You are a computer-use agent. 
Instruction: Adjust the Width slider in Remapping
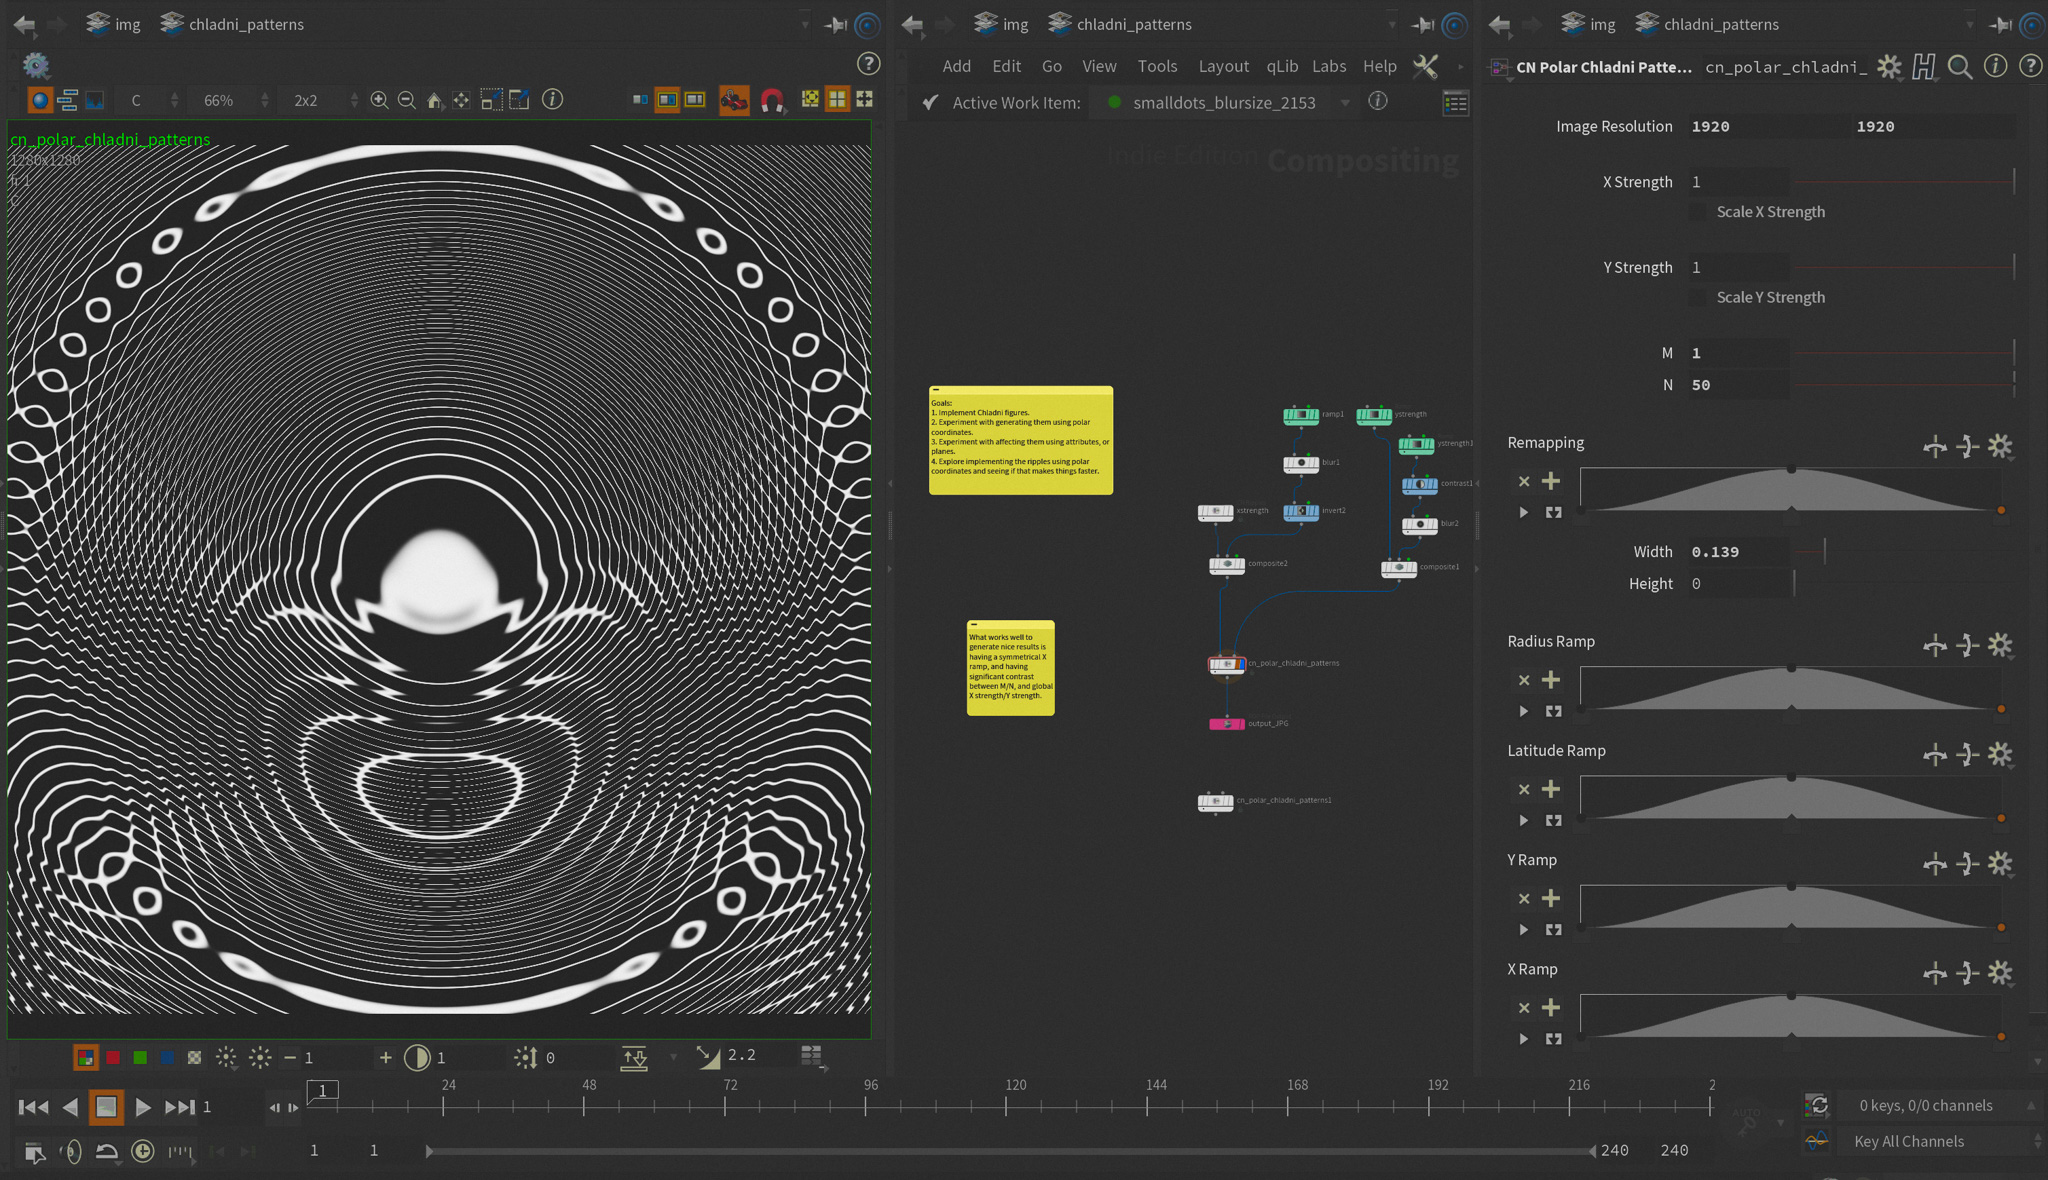click(1906, 552)
